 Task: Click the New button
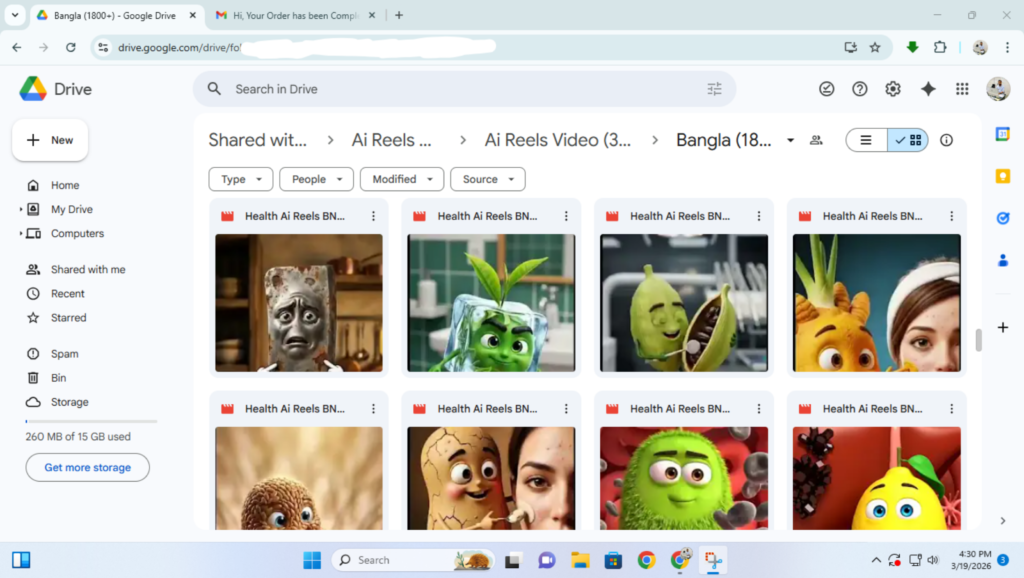(x=50, y=140)
